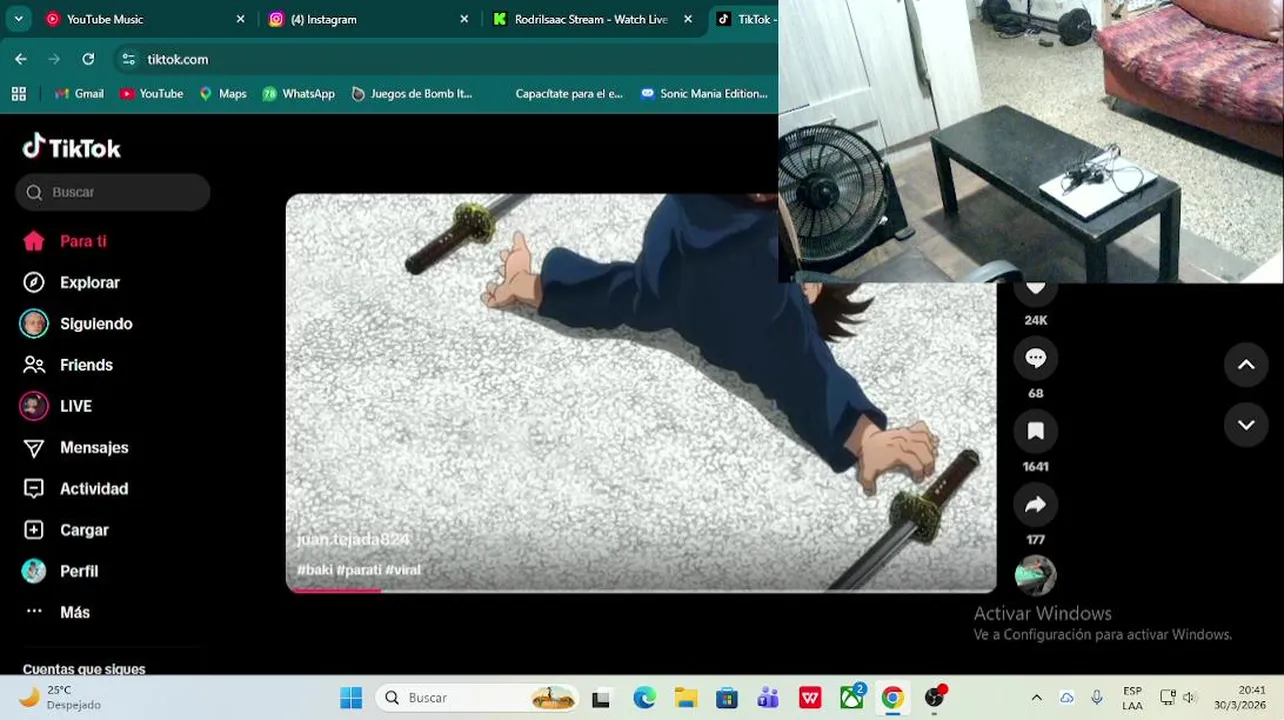The width and height of the screenshot is (1284, 720).
Task: Switch to the Instagram tab
Action: click(368, 19)
